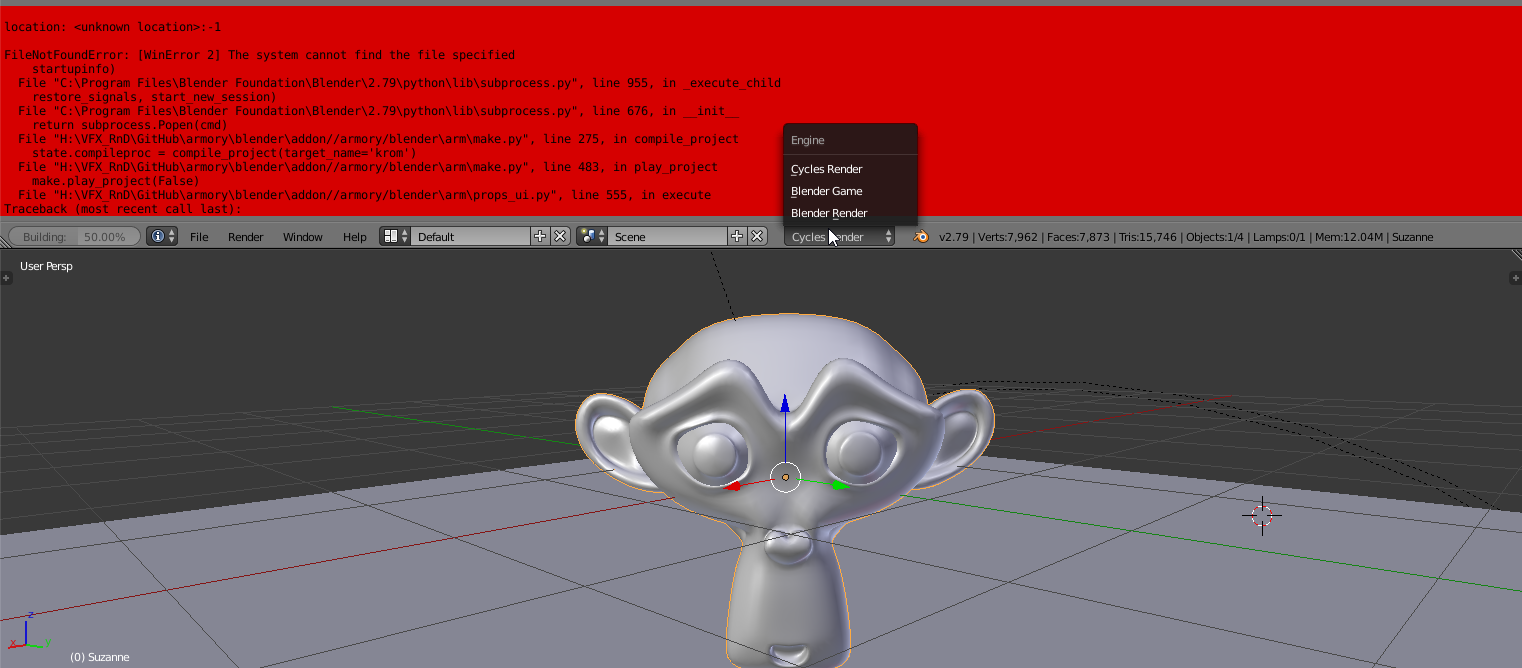Open the Info editor type selector icon

[x=161, y=237]
